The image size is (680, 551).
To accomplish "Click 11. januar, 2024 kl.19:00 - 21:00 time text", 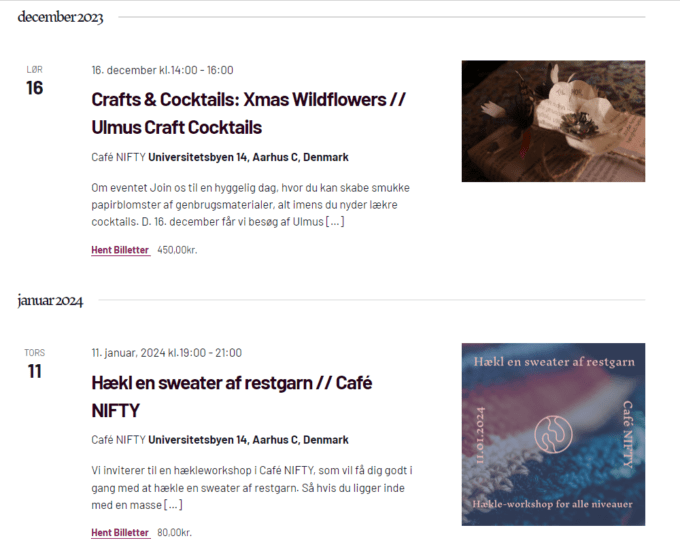I will [x=167, y=353].
